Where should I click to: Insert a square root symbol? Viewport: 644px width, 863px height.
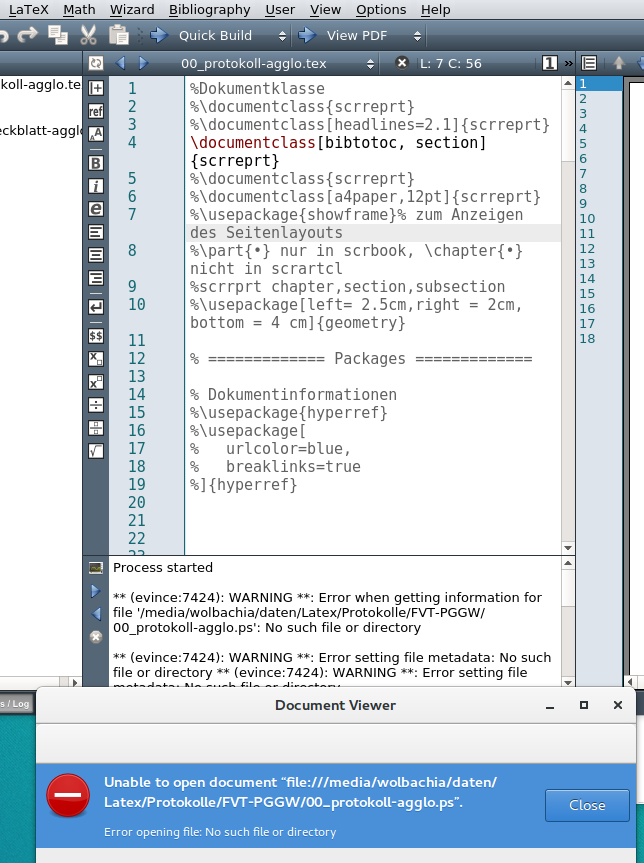96,451
